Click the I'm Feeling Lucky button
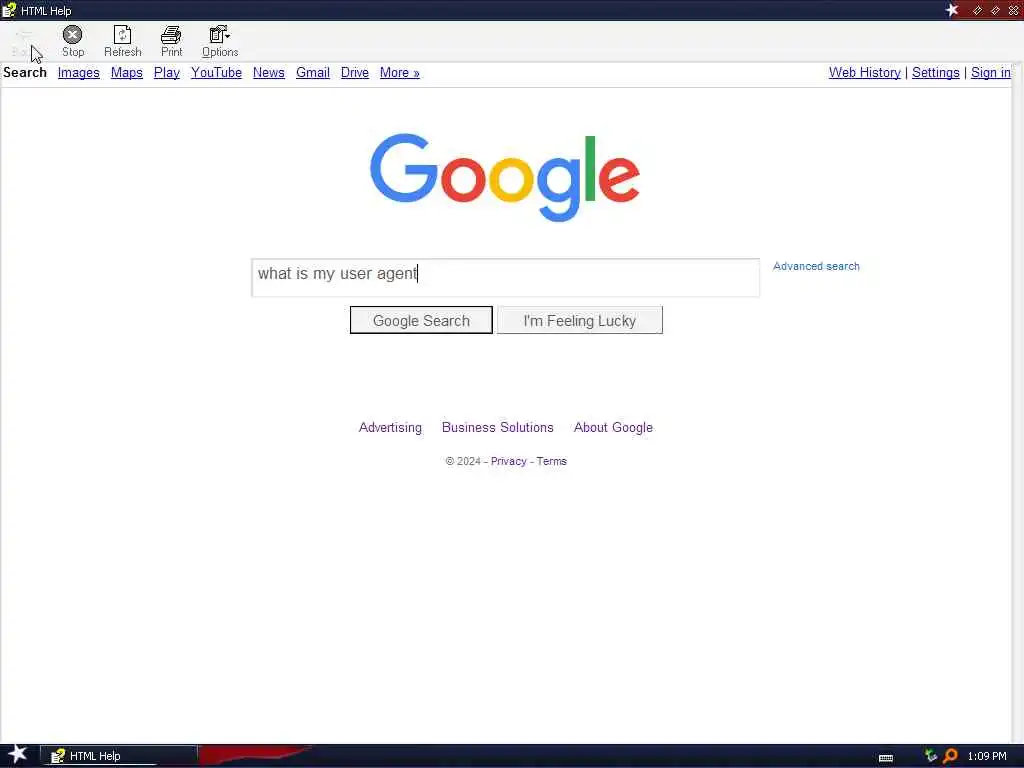The height and width of the screenshot is (768, 1024). [579, 320]
